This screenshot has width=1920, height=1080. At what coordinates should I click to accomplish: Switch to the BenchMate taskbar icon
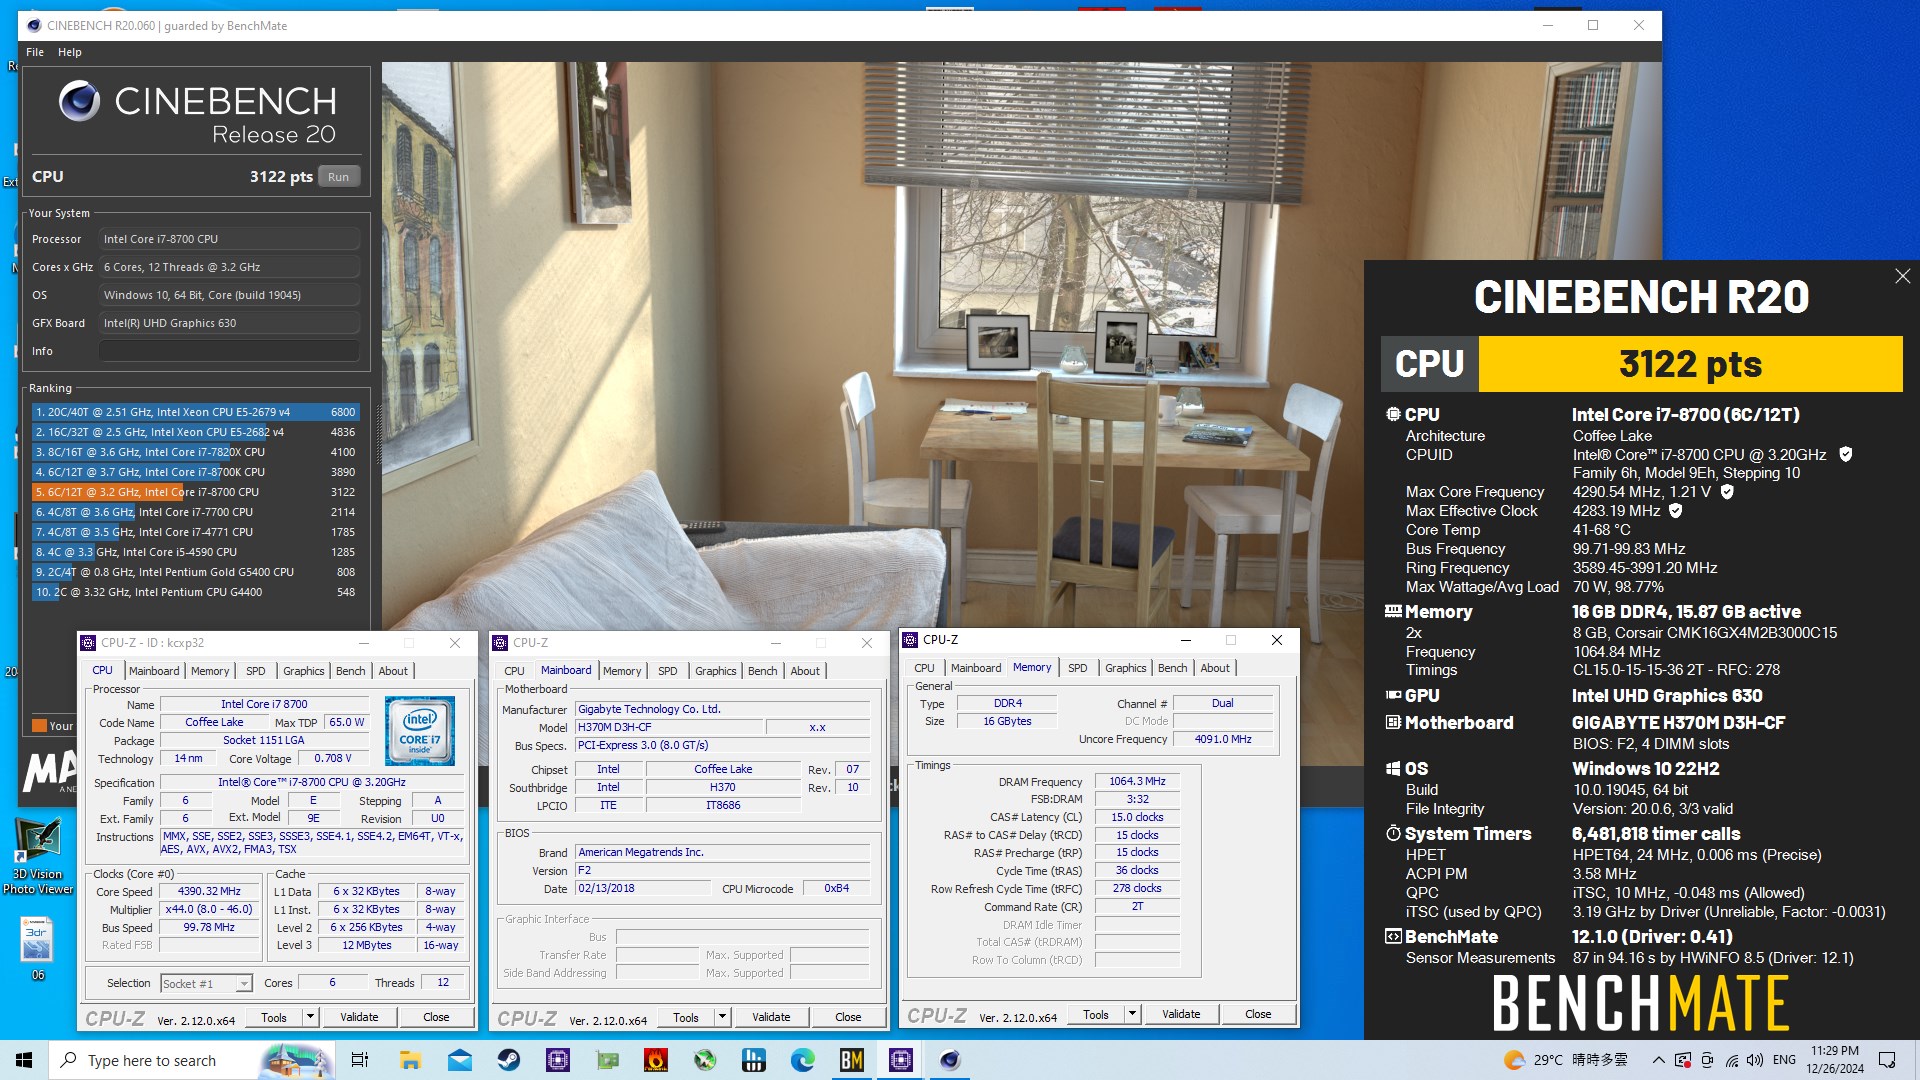click(852, 1060)
